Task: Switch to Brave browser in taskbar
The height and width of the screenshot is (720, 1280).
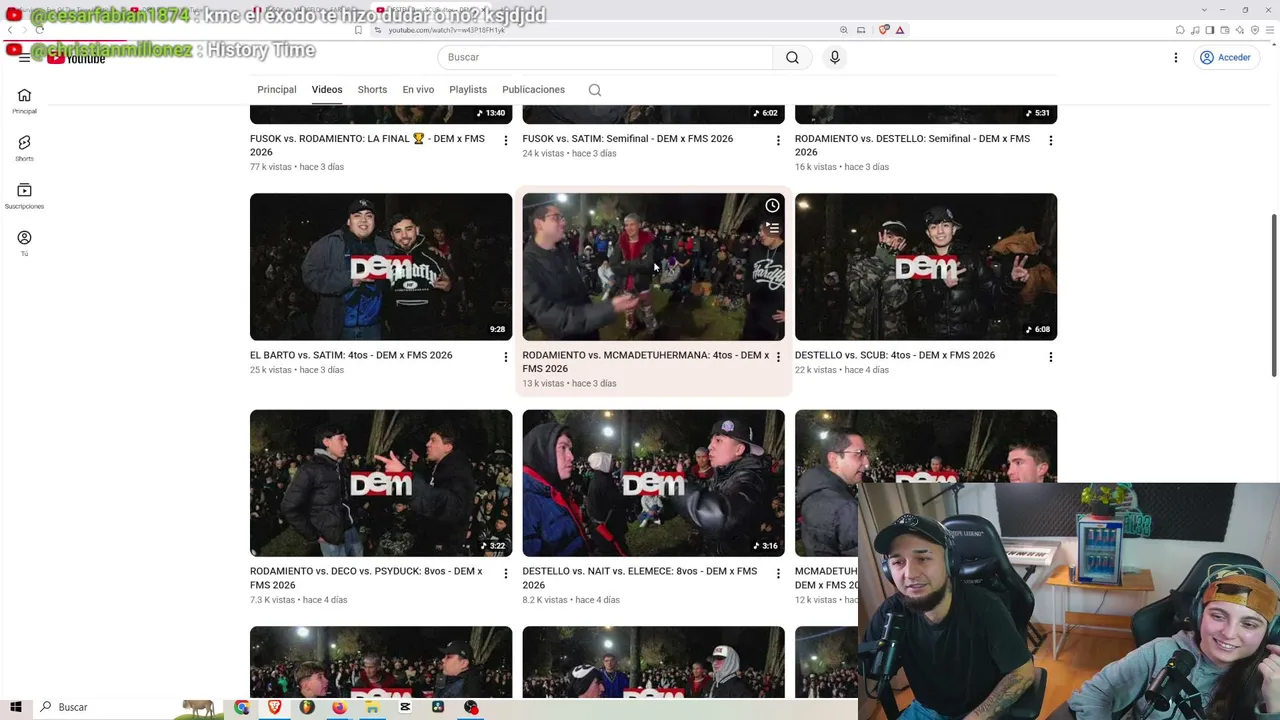Action: (x=274, y=707)
